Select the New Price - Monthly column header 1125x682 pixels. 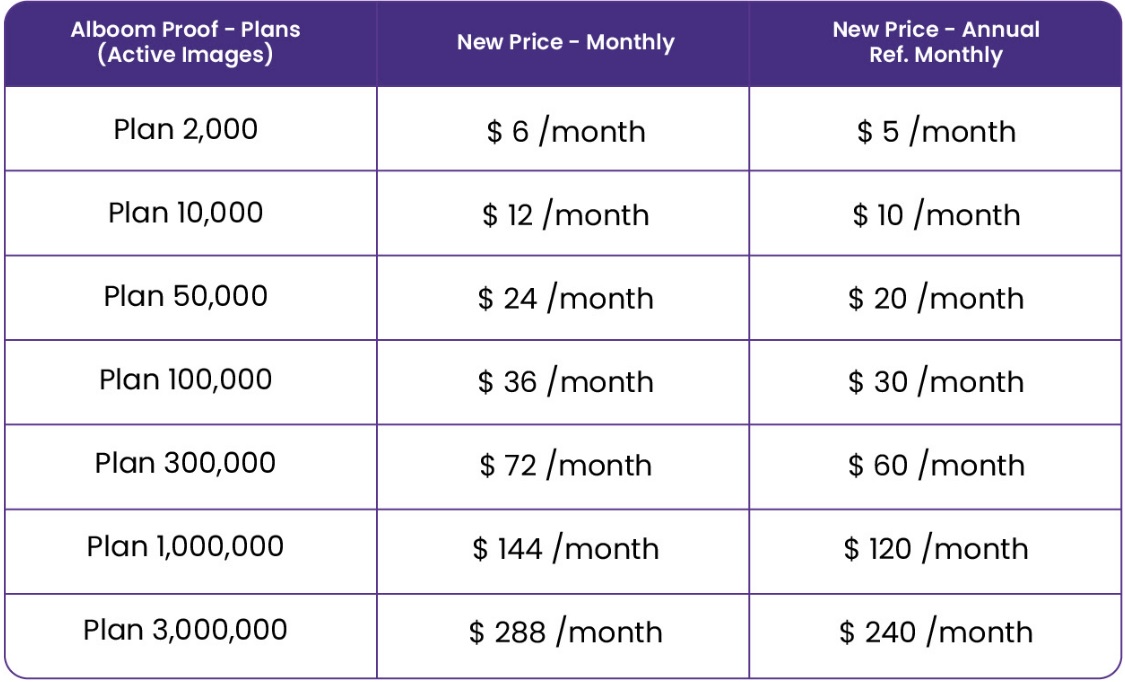[565, 42]
